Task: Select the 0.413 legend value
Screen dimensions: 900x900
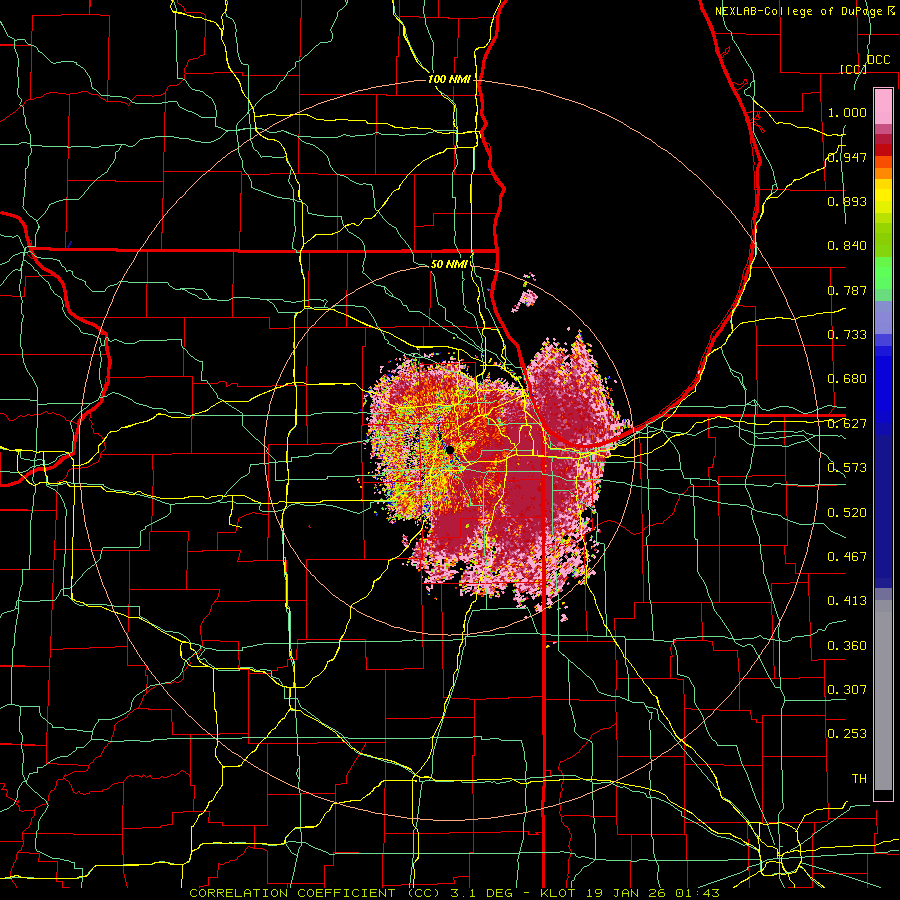Action: (847, 601)
